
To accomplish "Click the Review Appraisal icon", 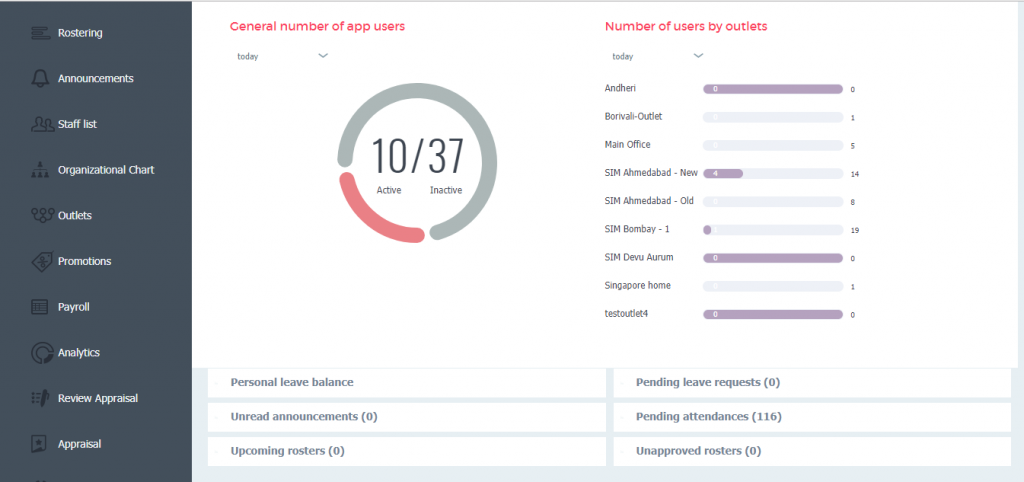I will (41, 398).
